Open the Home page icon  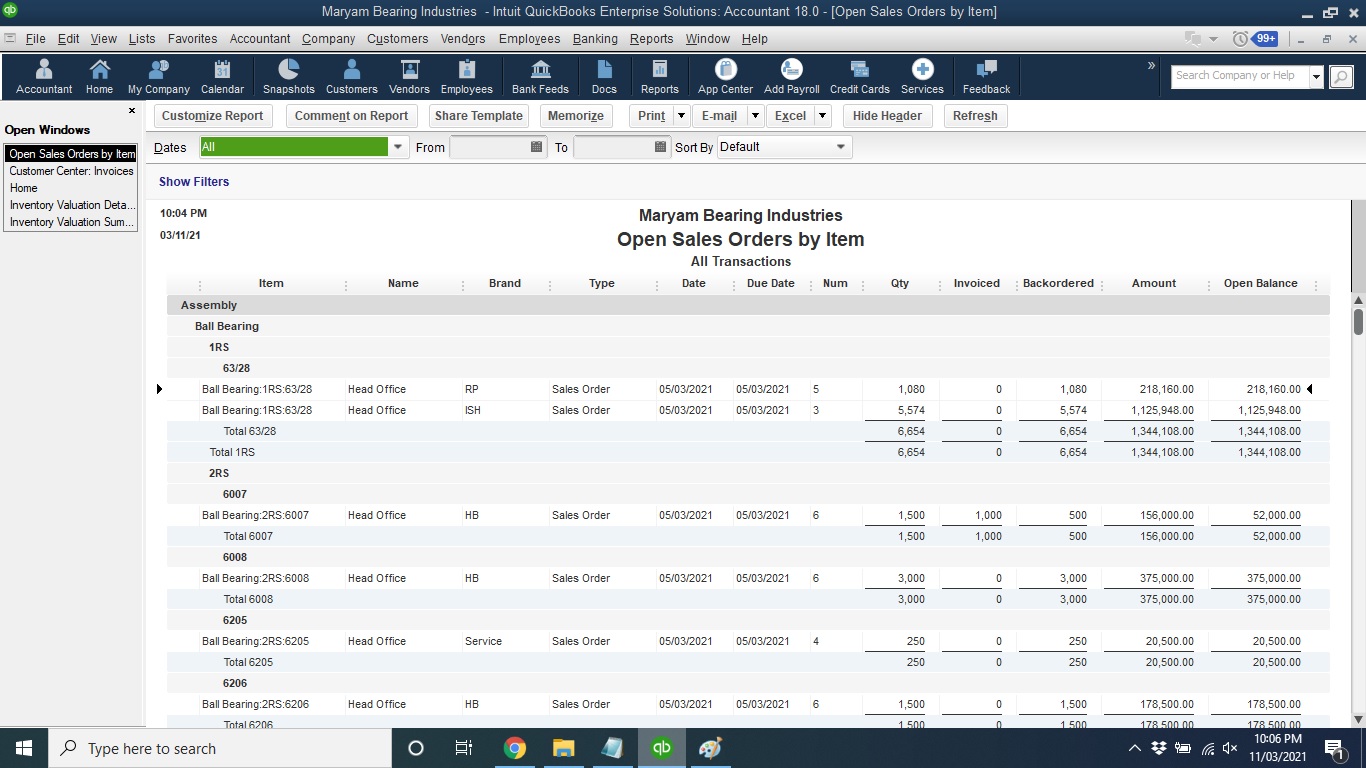(98, 75)
